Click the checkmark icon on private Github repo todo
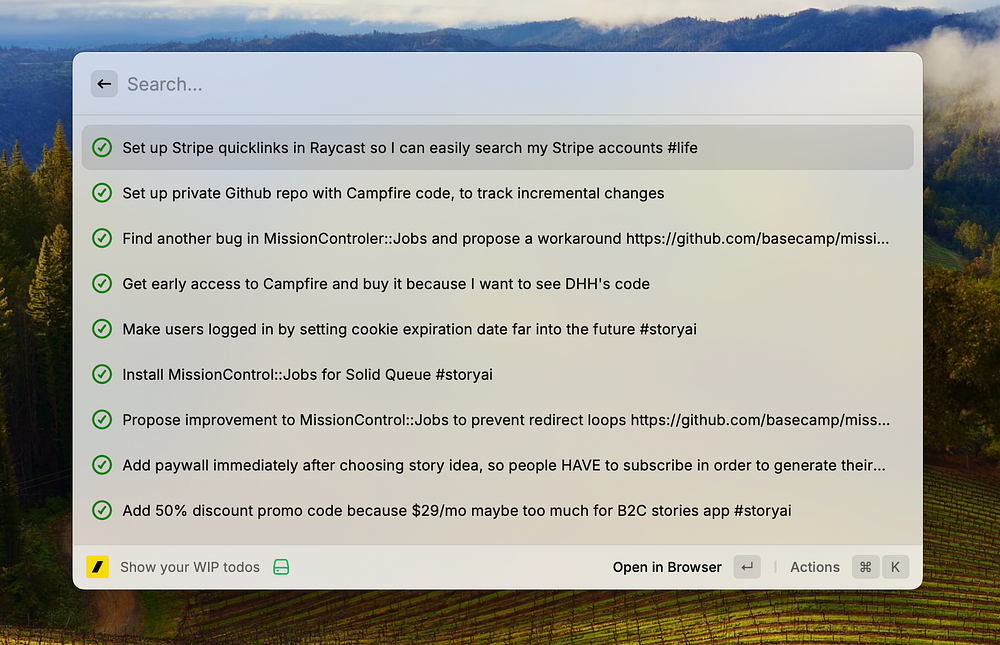The height and width of the screenshot is (645, 1000). 102,193
